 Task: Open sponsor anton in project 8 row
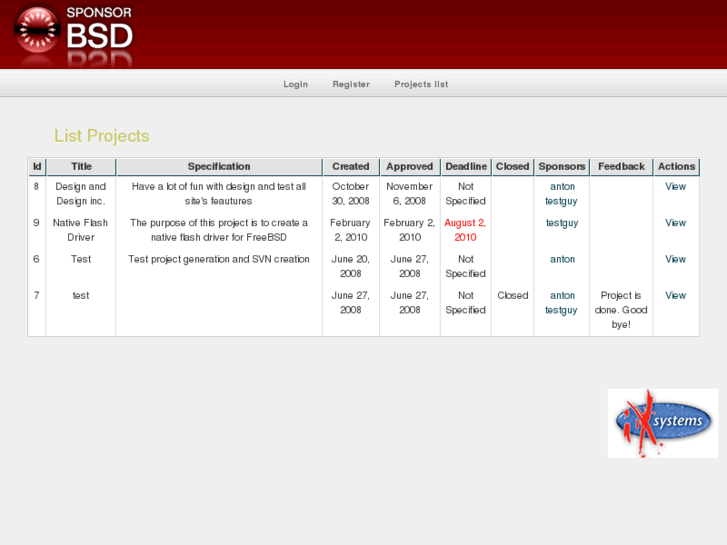[x=562, y=186]
